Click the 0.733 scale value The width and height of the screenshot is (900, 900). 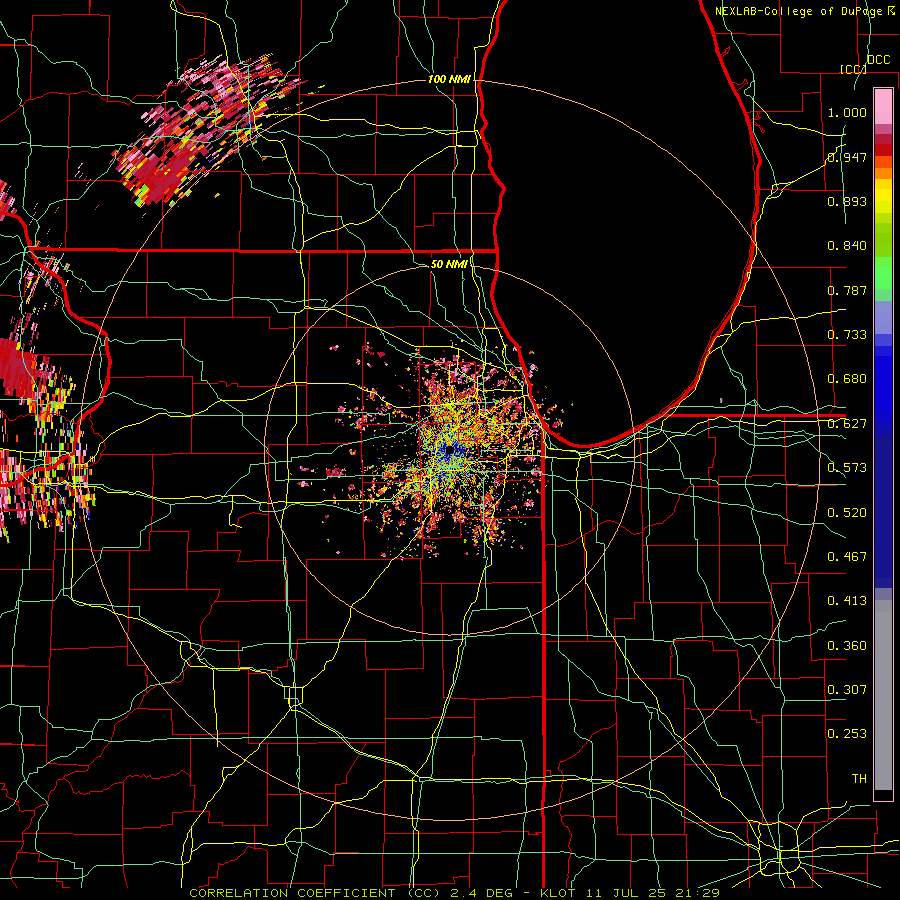pyautogui.click(x=847, y=335)
